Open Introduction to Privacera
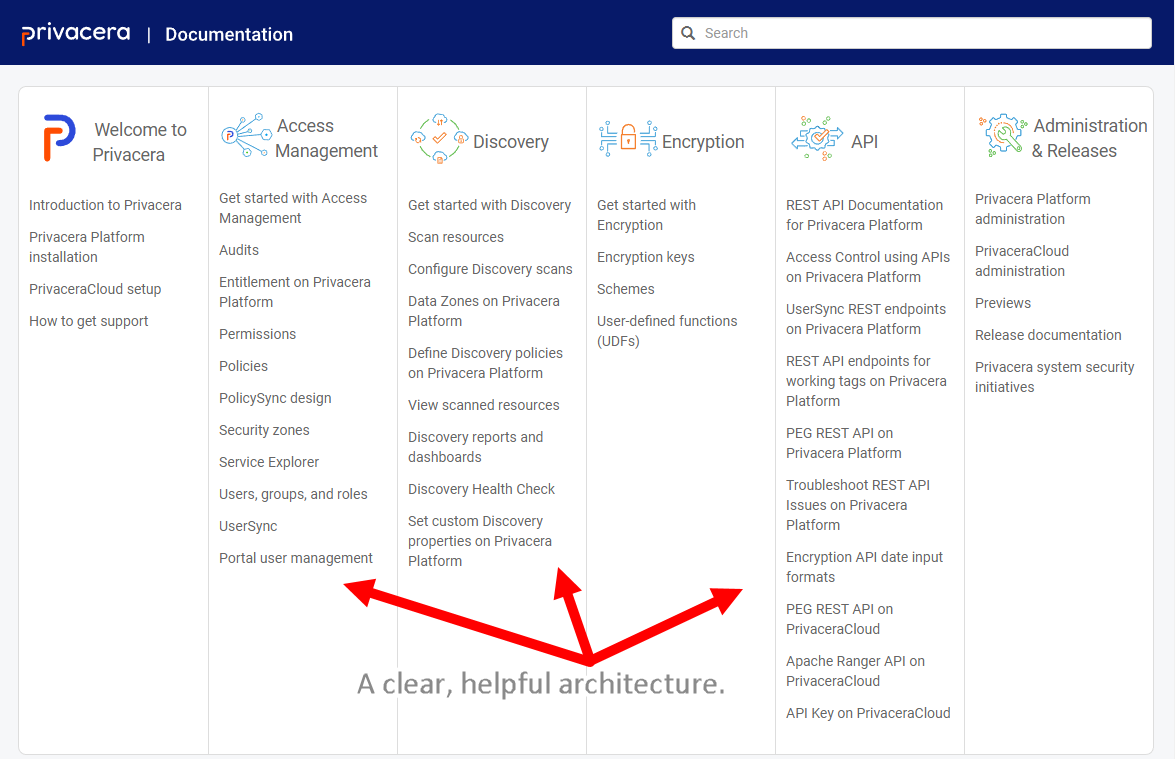1175x759 pixels. (x=105, y=205)
